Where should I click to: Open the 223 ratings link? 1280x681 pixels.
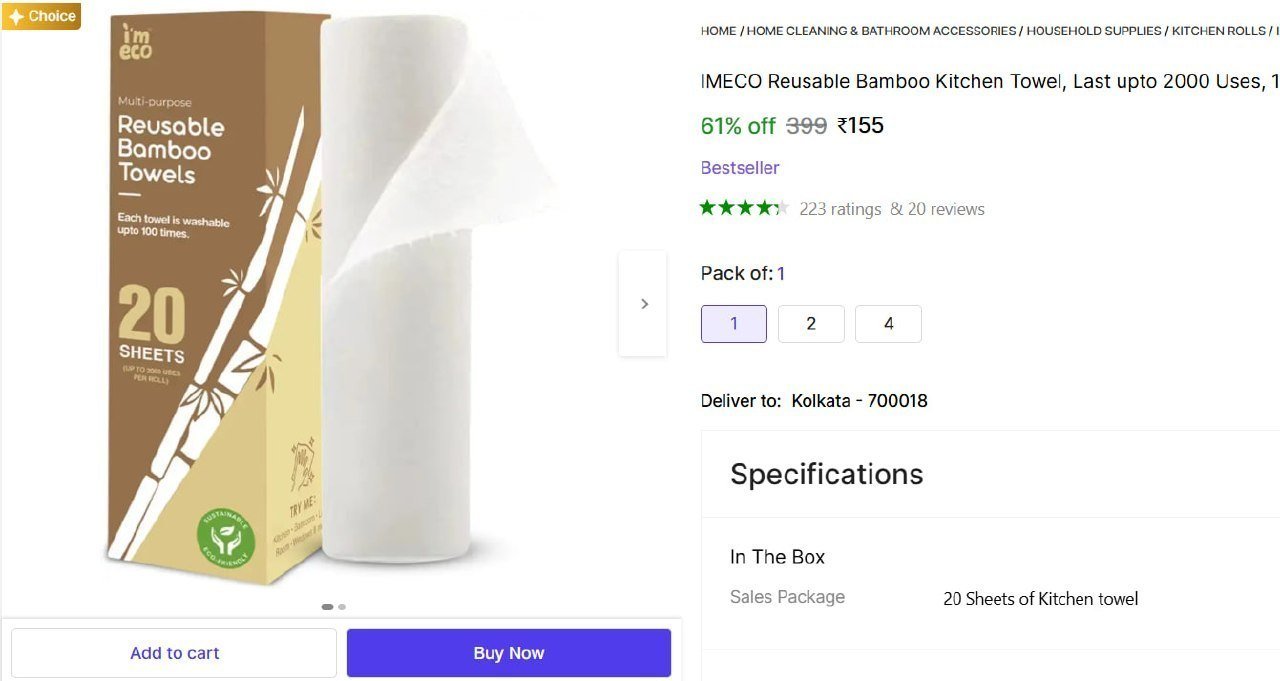(840, 209)
